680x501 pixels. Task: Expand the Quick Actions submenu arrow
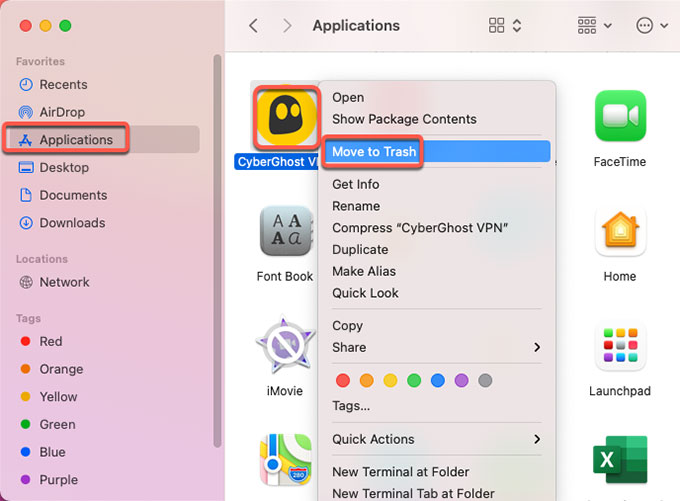(537, 439)
